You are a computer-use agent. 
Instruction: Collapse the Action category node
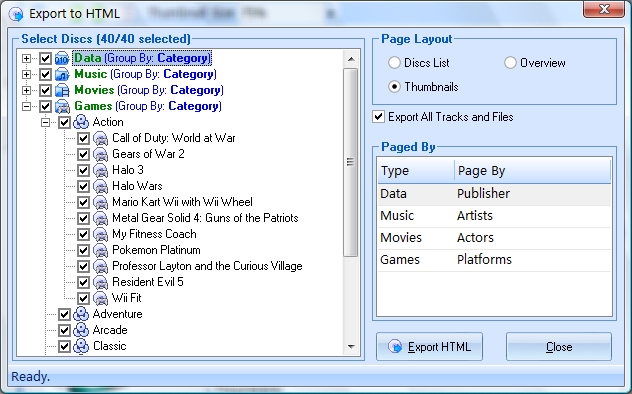(46, 122)
